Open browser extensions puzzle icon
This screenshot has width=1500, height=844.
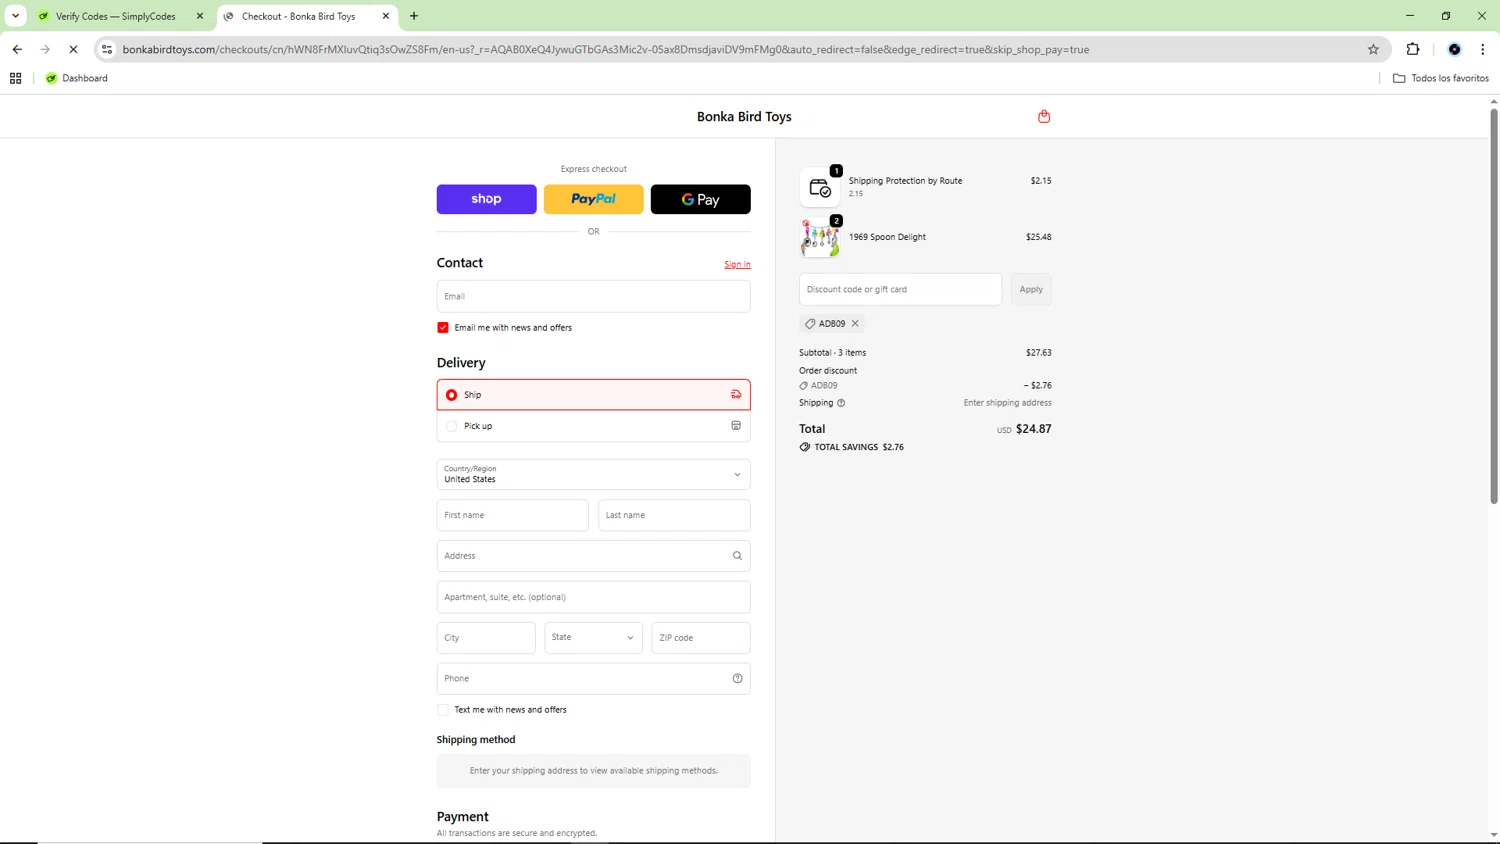point(1413,49)
